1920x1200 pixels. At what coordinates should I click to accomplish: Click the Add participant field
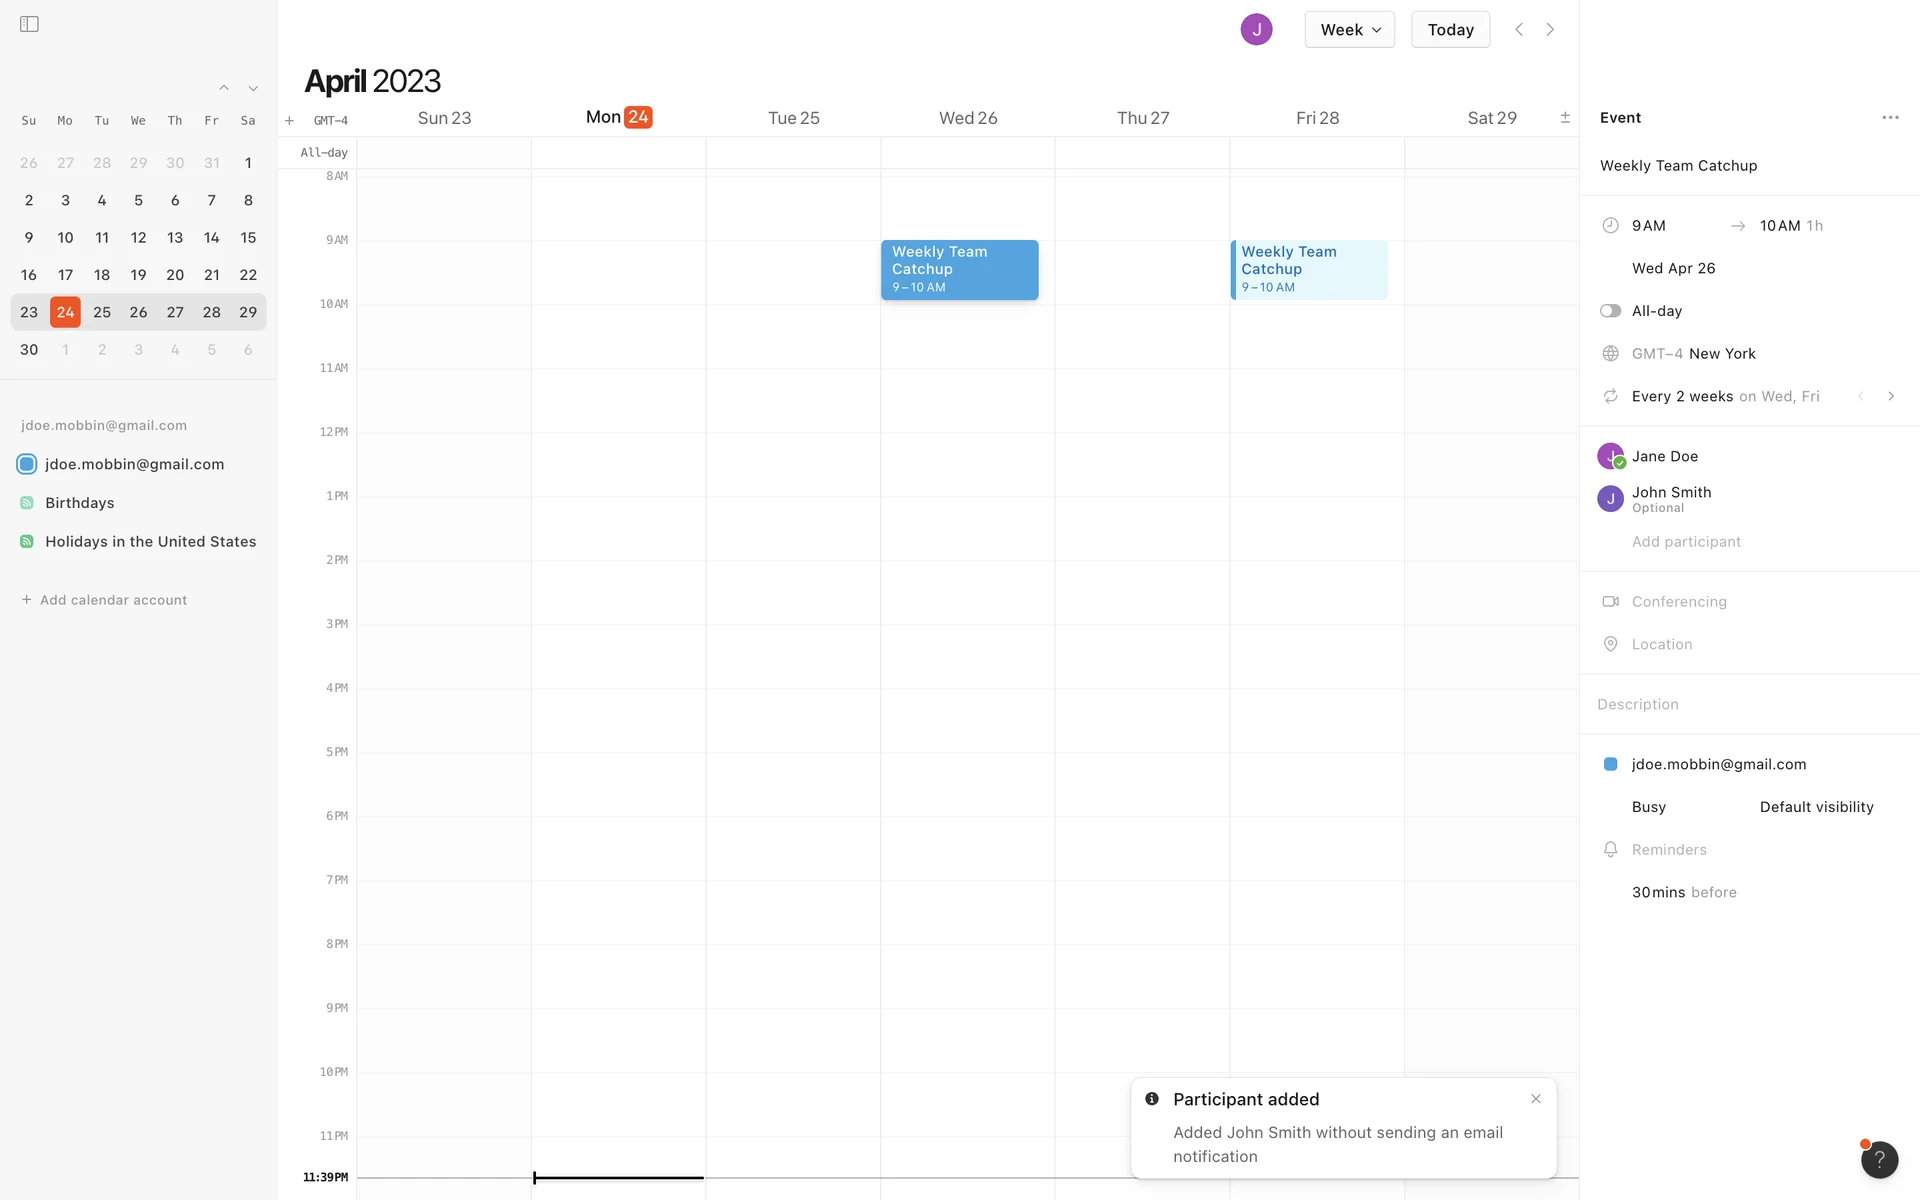click(1686, 542)
